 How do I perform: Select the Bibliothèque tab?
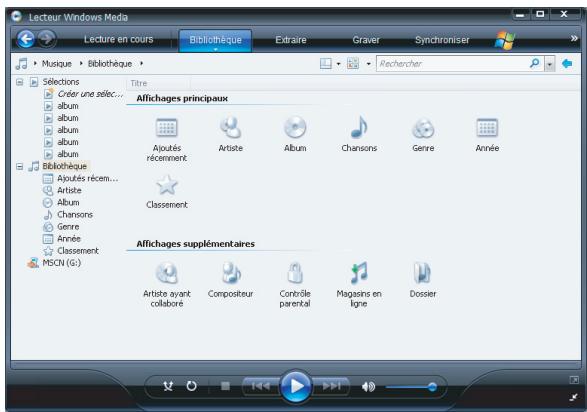coord(215,40)
